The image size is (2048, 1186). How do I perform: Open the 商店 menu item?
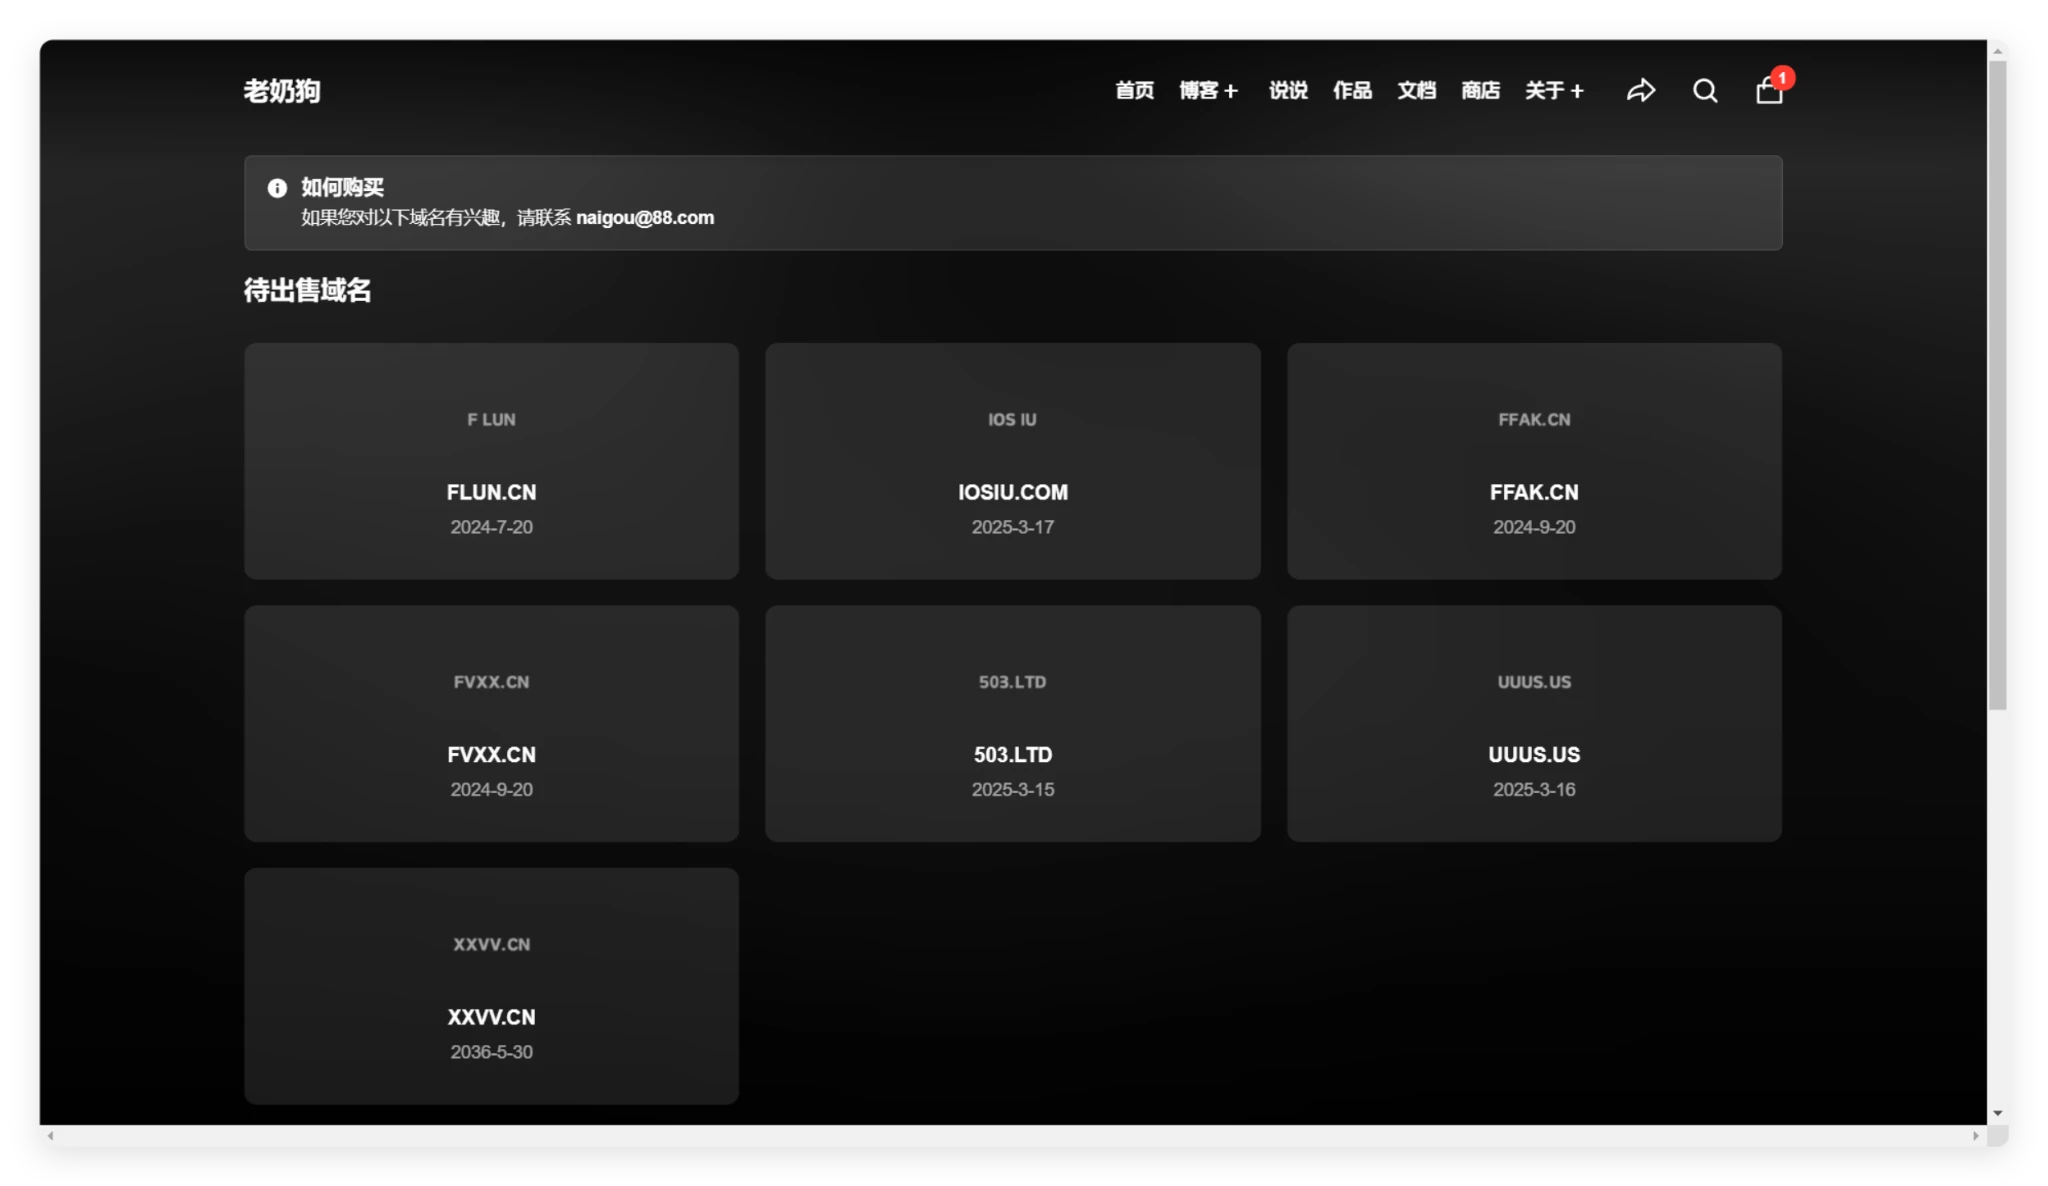1480,91
